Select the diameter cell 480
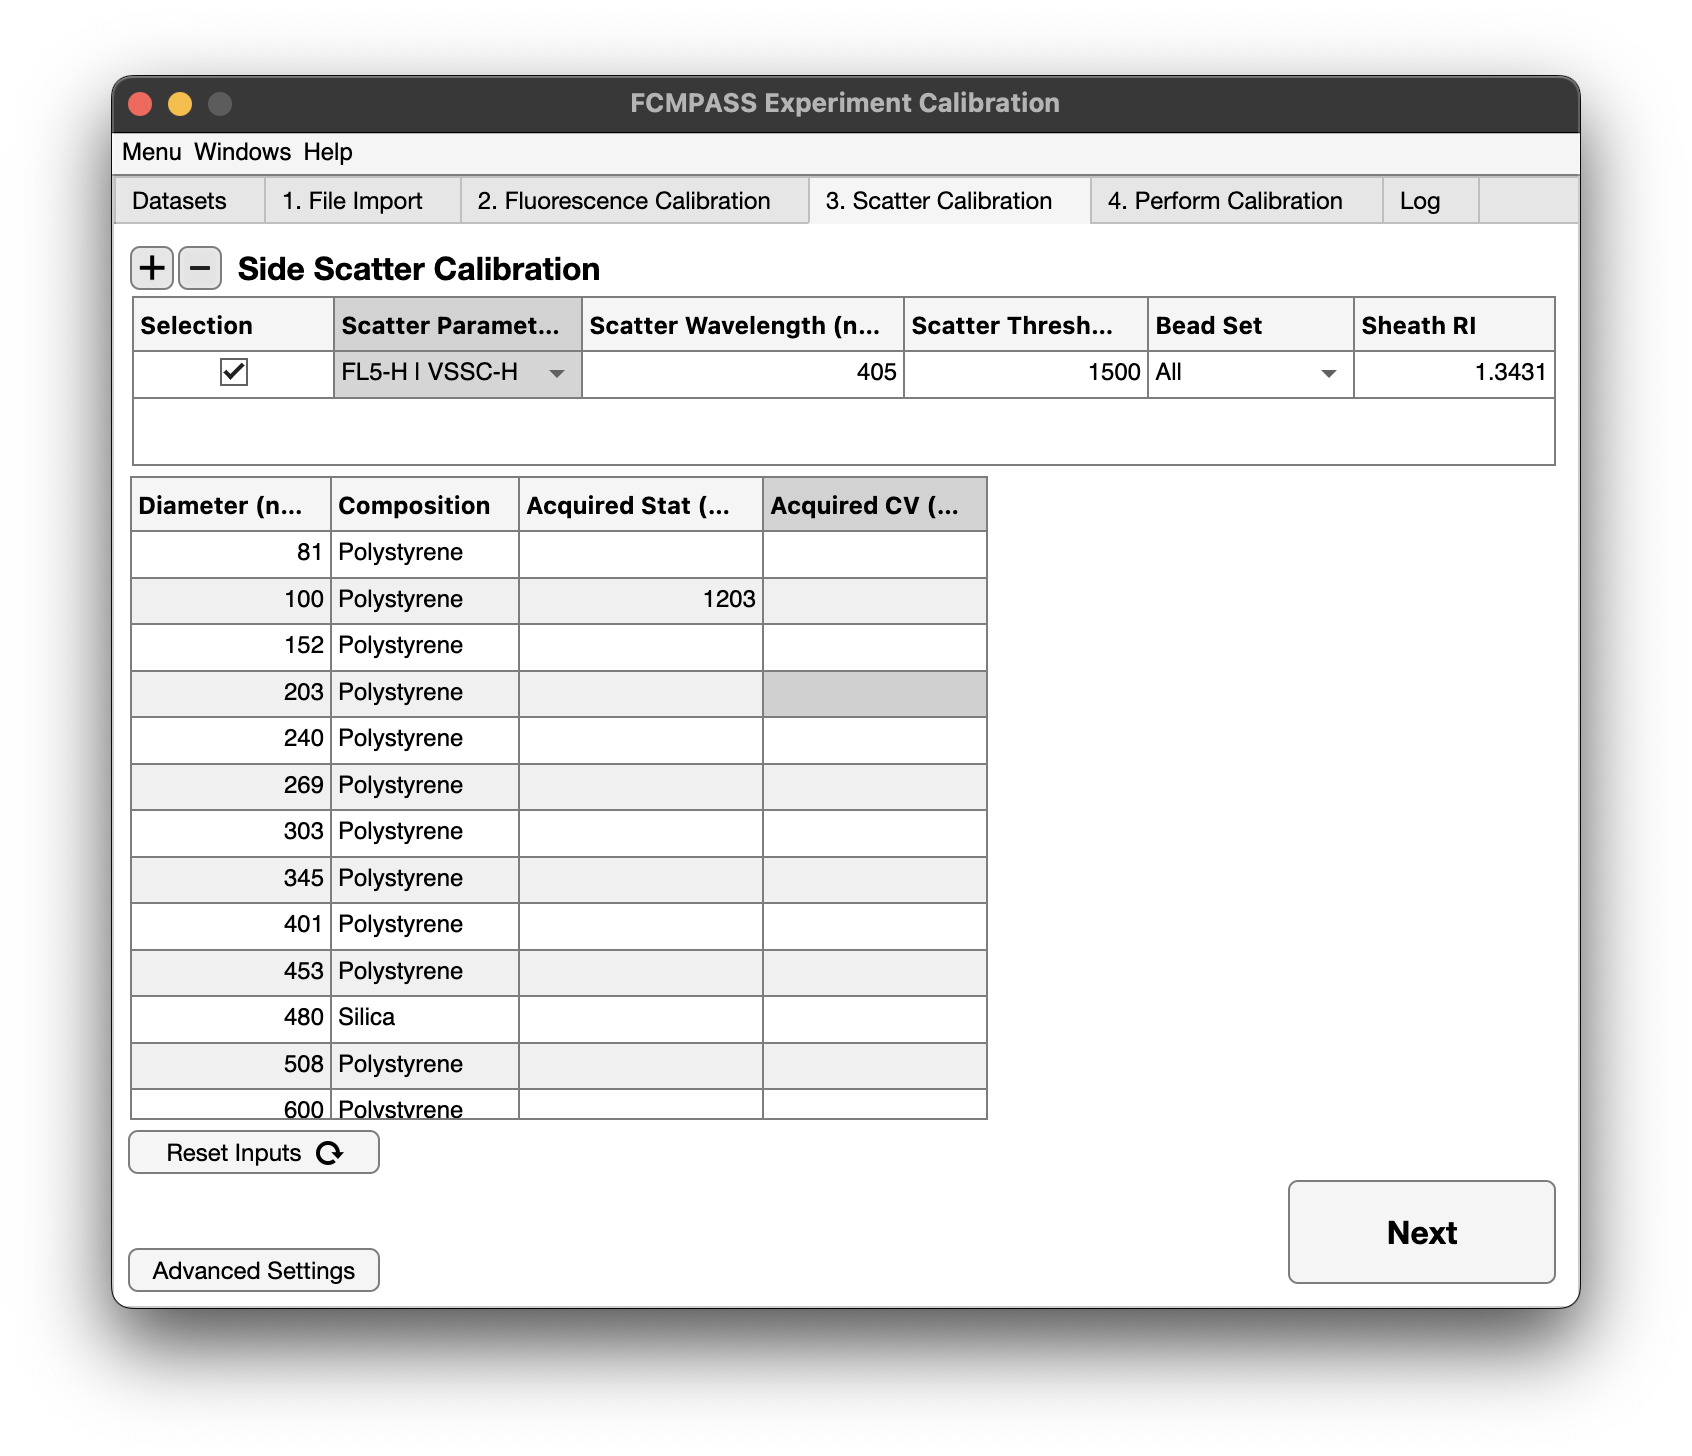The width and height of the screenshot is (1692, 1456). (x=230, y=1018)
